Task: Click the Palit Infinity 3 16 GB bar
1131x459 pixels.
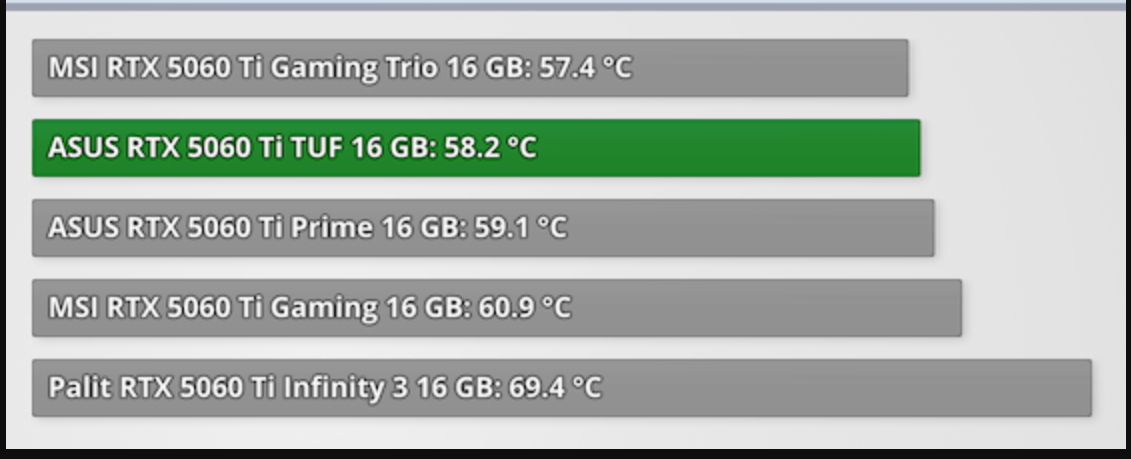Action: tap(562, 388)
